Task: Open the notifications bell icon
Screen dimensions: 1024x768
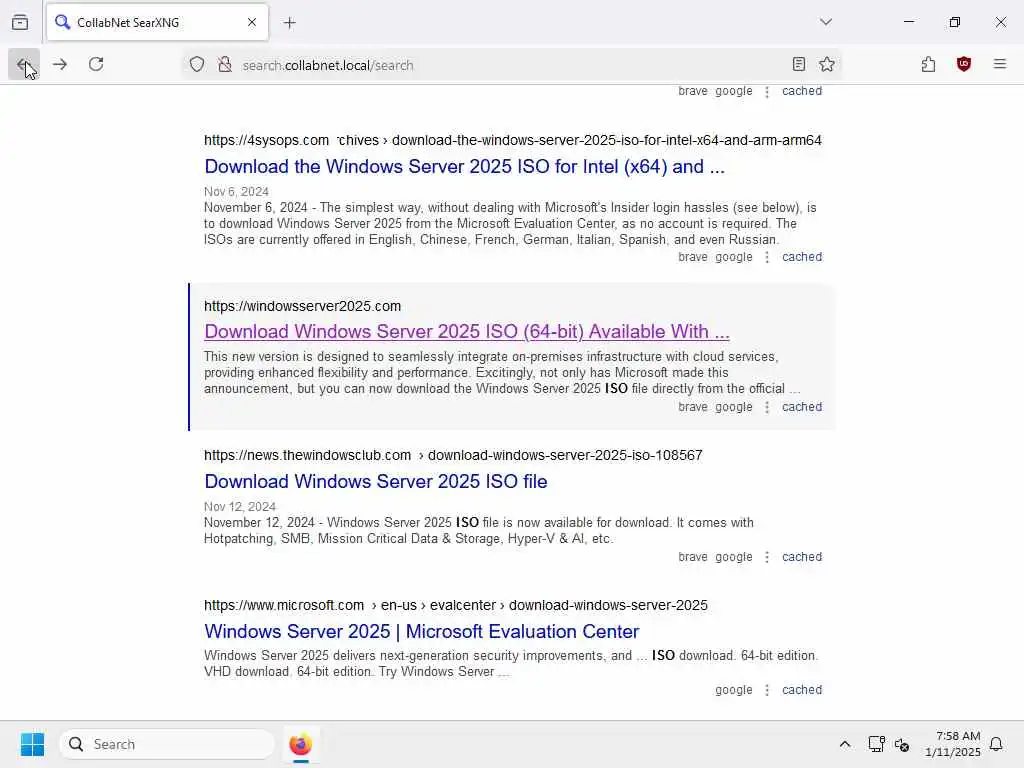Action: tap(996, 744)
